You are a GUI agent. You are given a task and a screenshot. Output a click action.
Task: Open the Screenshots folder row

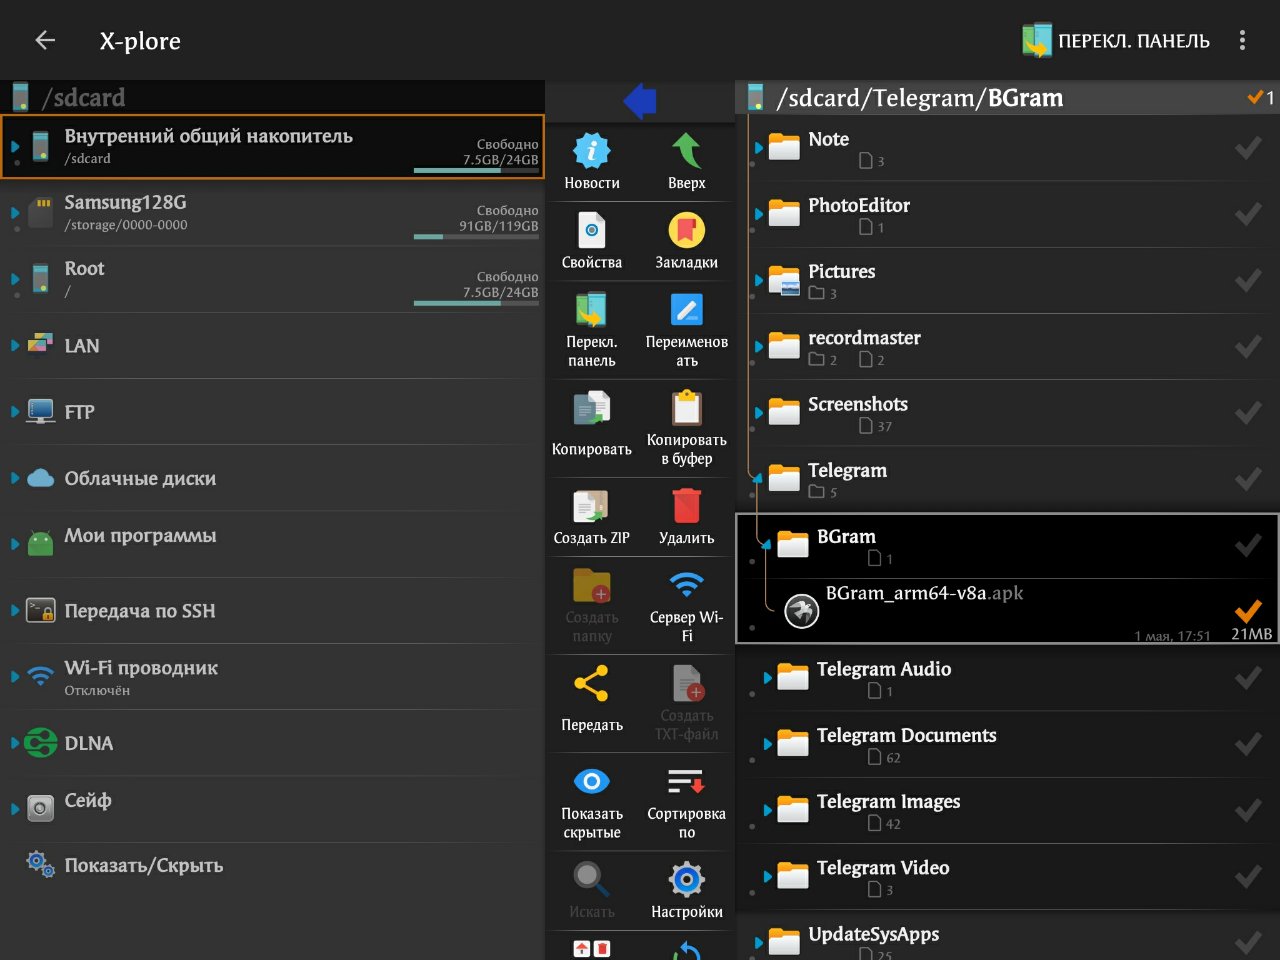point(1007,413)
